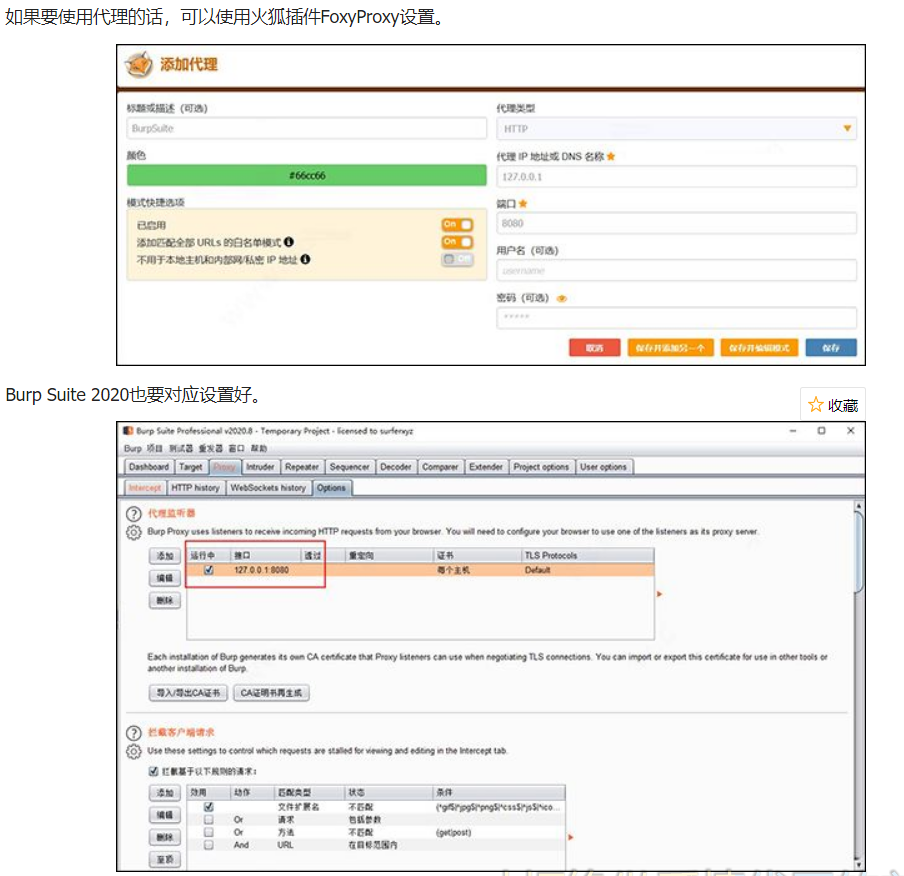
Task: Open the 项目 menu
Action: [154, 448]
